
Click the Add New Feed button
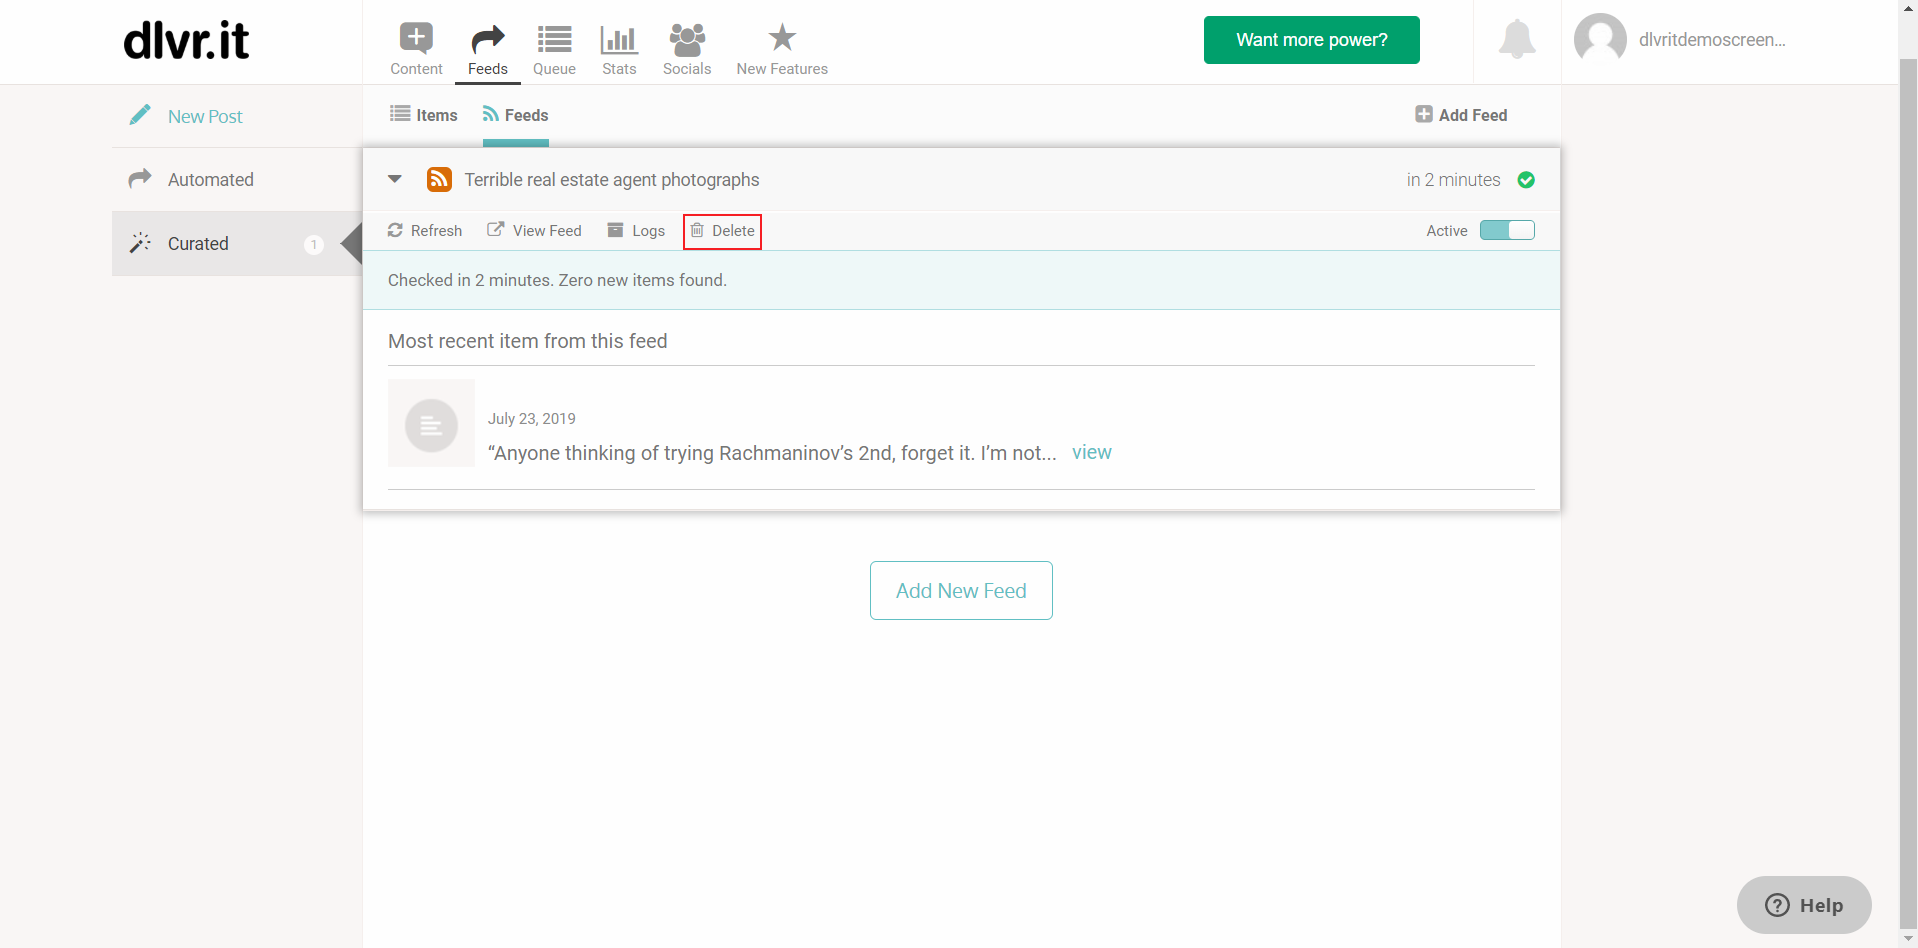click(961, 591)
